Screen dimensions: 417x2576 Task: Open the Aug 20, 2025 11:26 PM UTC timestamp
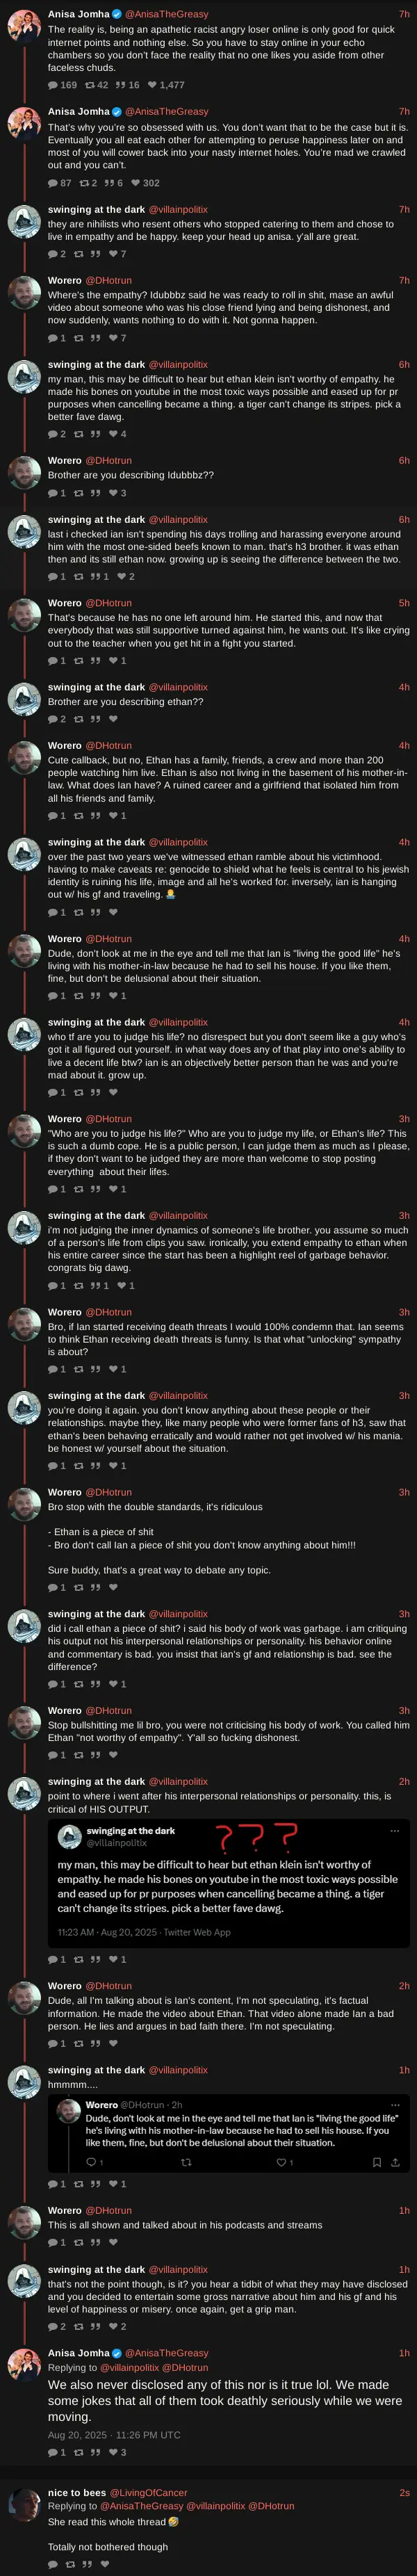tap(114, 2434)
